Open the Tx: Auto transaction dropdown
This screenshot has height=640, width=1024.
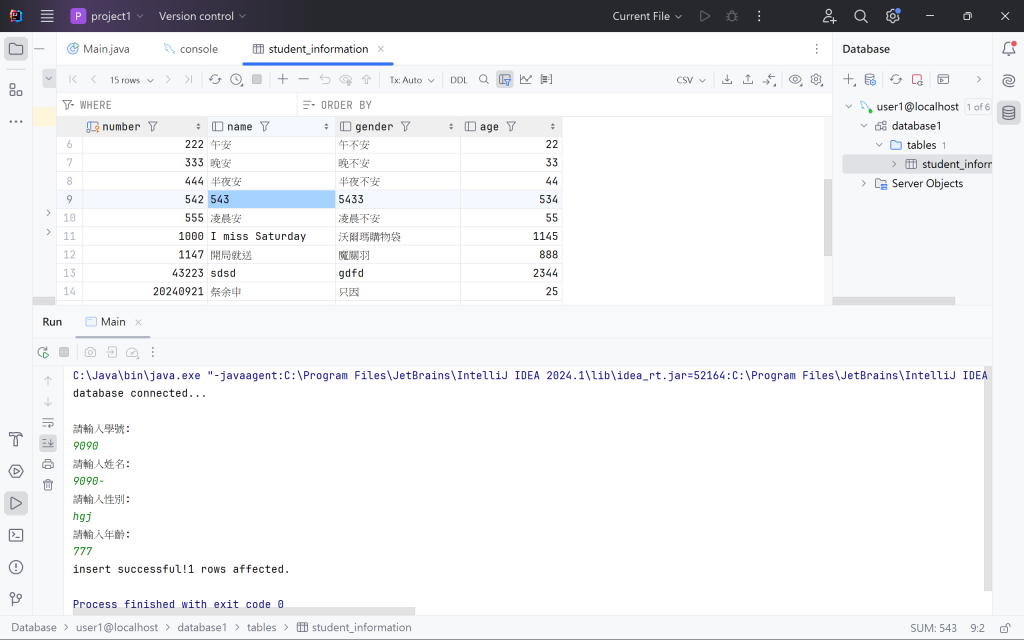[x=411, y=80]
